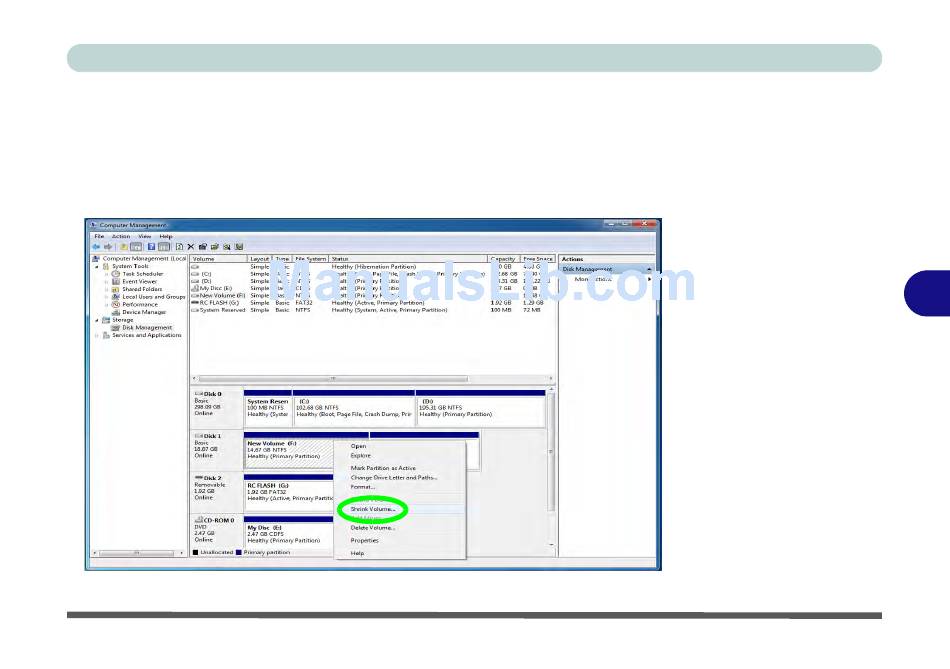Viewport: 950px width, 669px height.
Task: Click the Shared Folders icon in tree
Action: (116, 289)
